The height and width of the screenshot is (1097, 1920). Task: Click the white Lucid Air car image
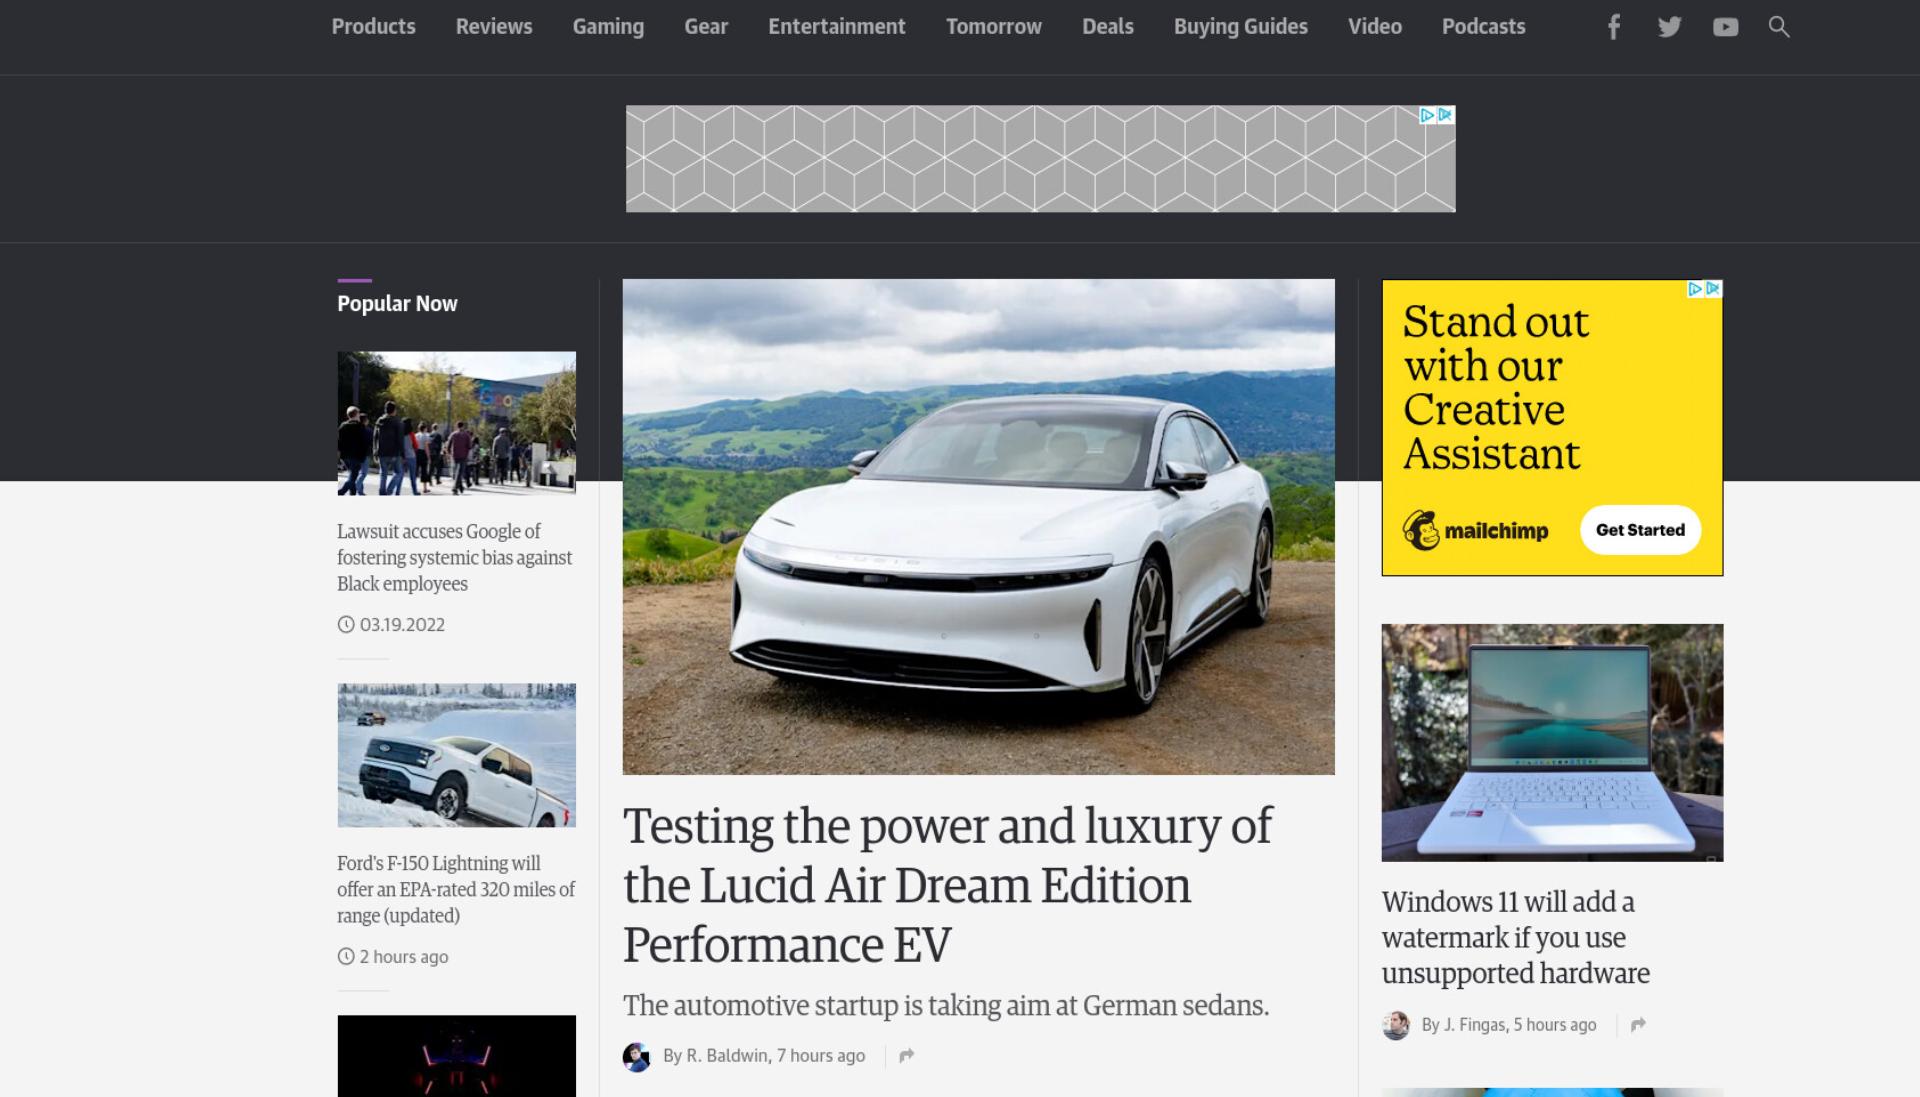point(978,527)
